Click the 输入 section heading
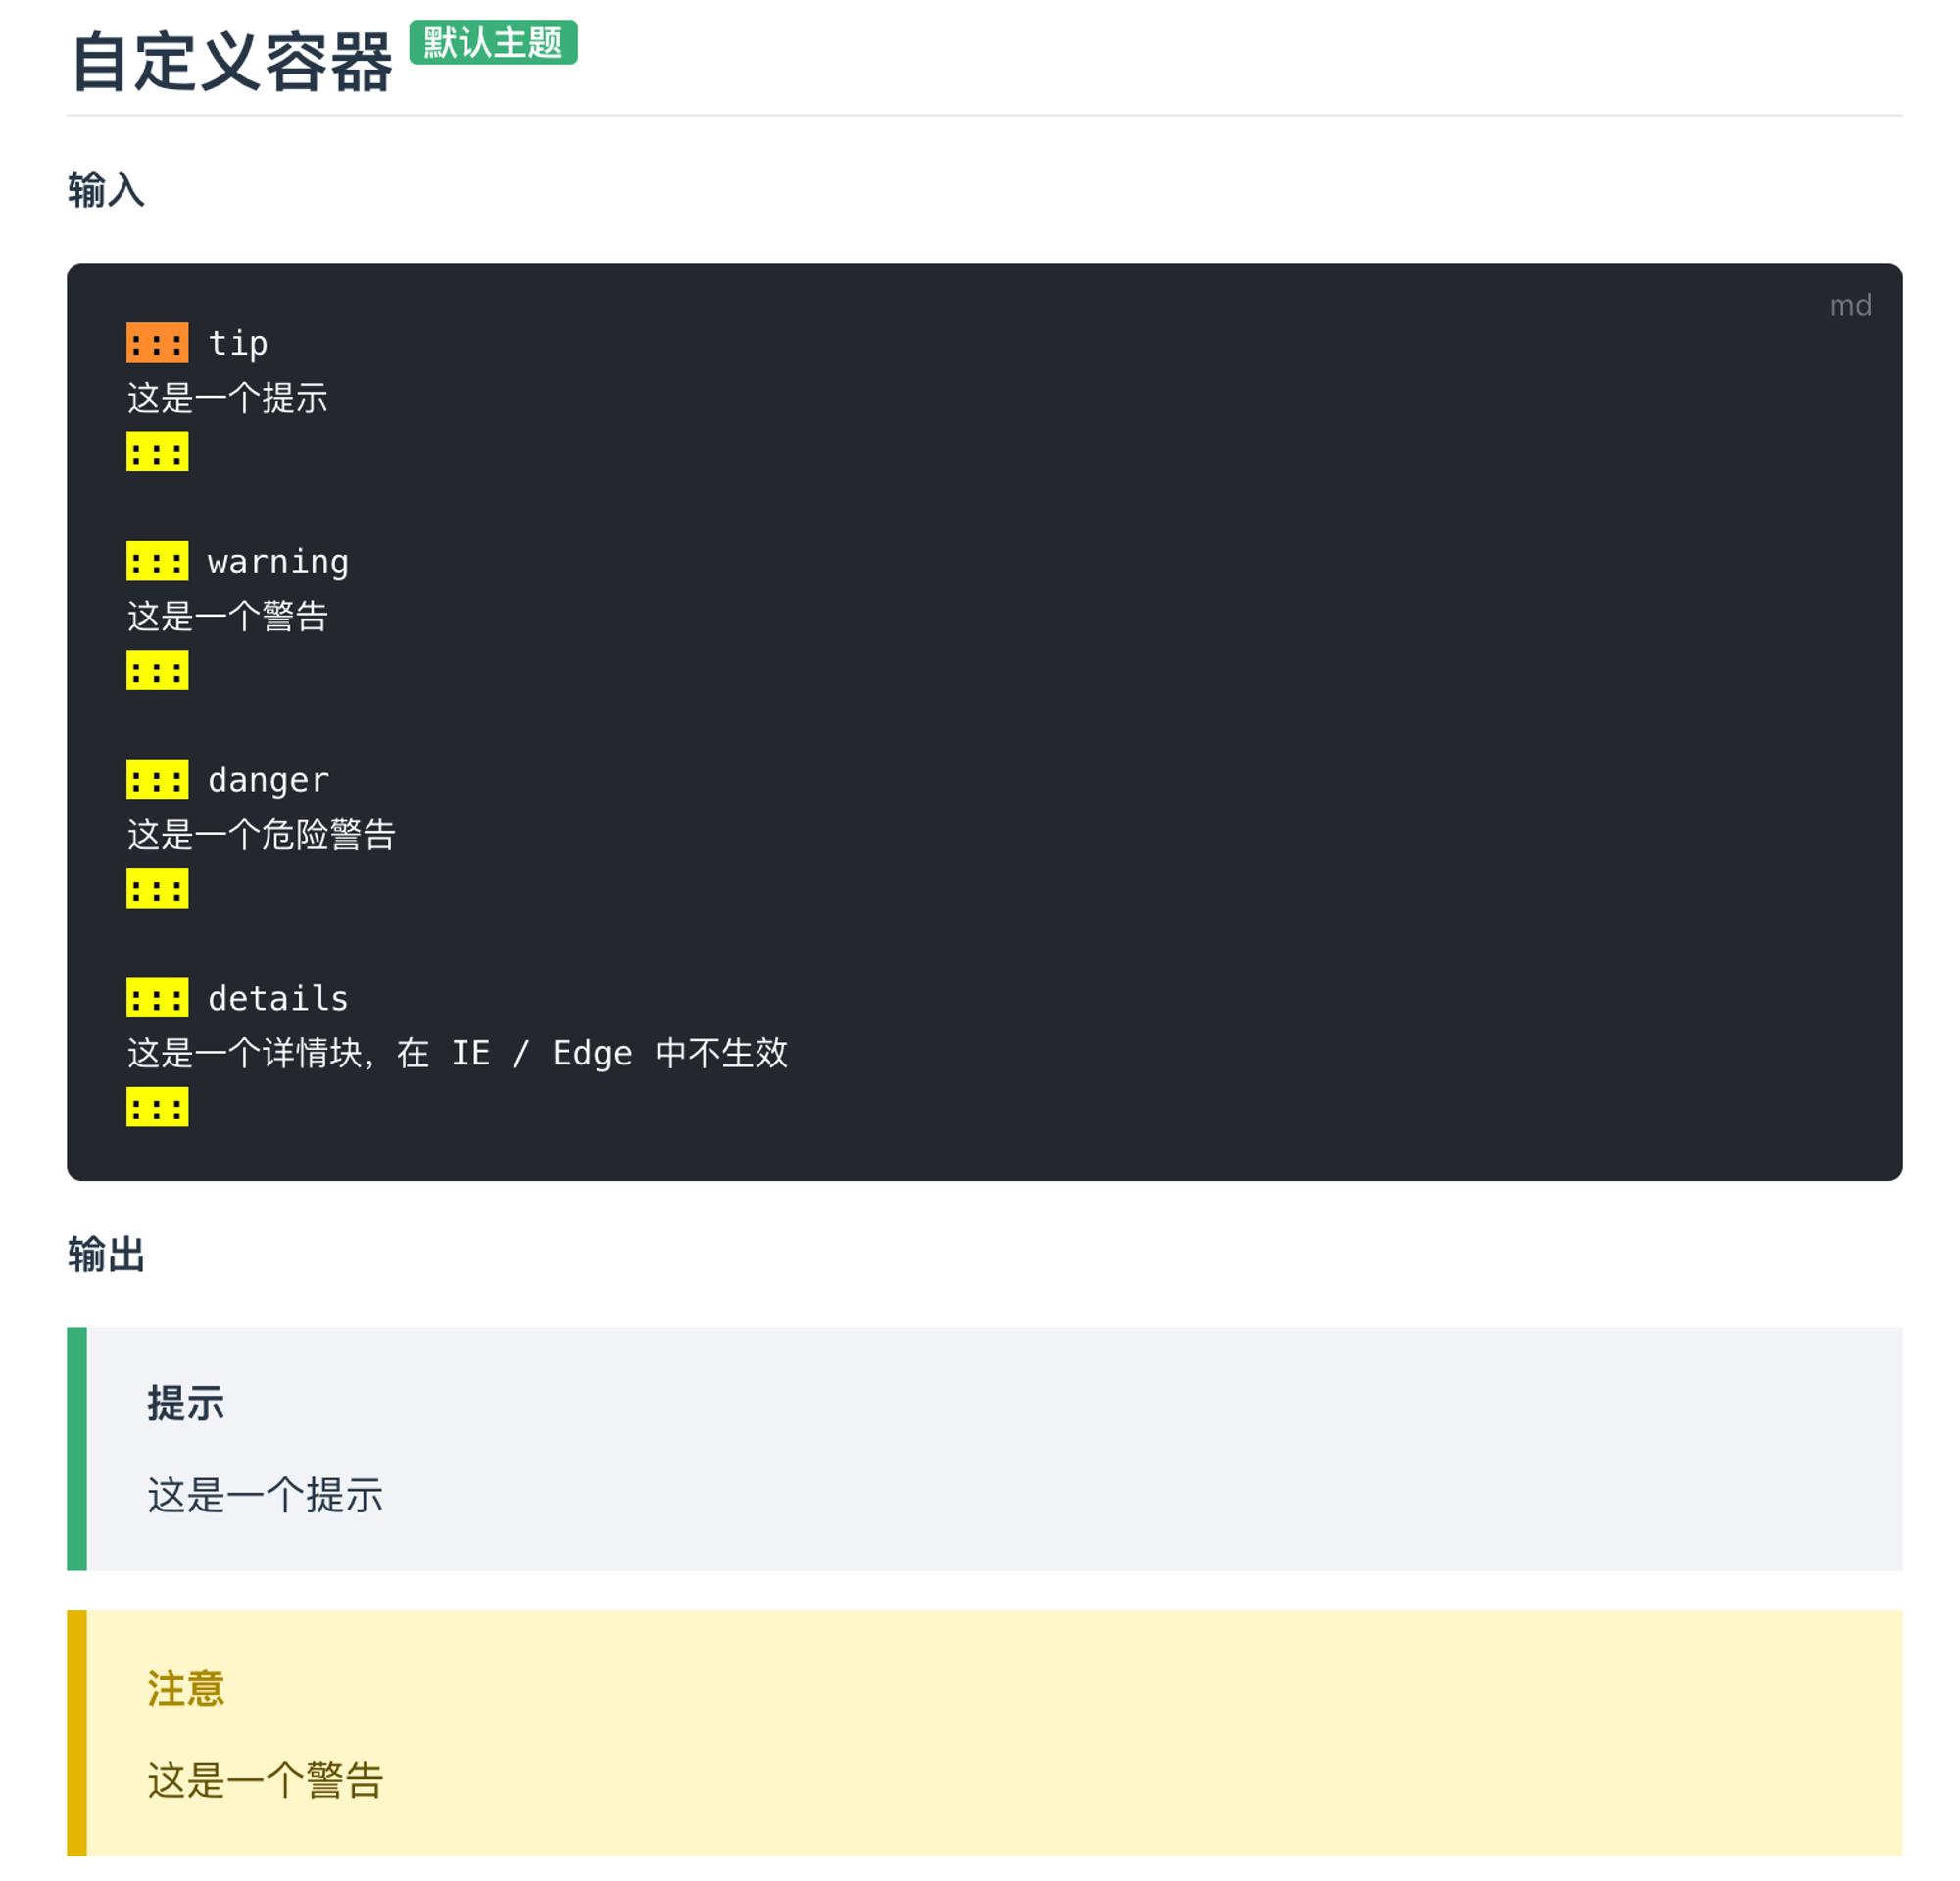 [x=106, y=190]
